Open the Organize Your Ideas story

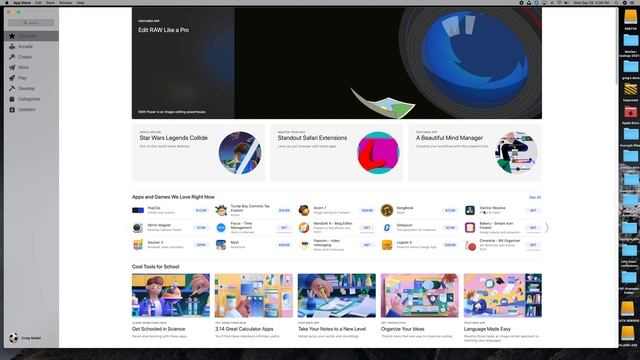[420, 306]
